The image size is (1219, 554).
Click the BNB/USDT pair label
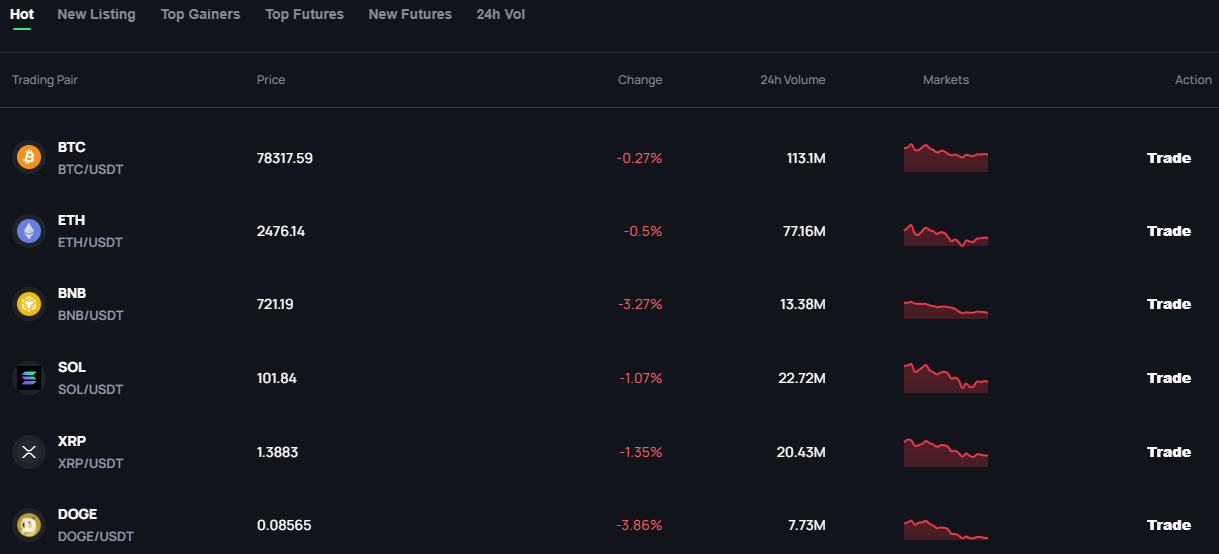pyautogui.click(x=91, y=316)
